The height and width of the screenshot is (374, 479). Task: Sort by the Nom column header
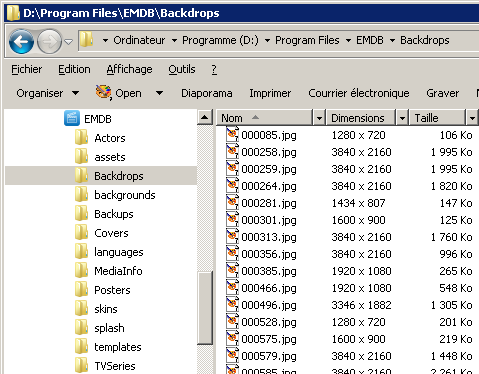[x=265, y=118]
